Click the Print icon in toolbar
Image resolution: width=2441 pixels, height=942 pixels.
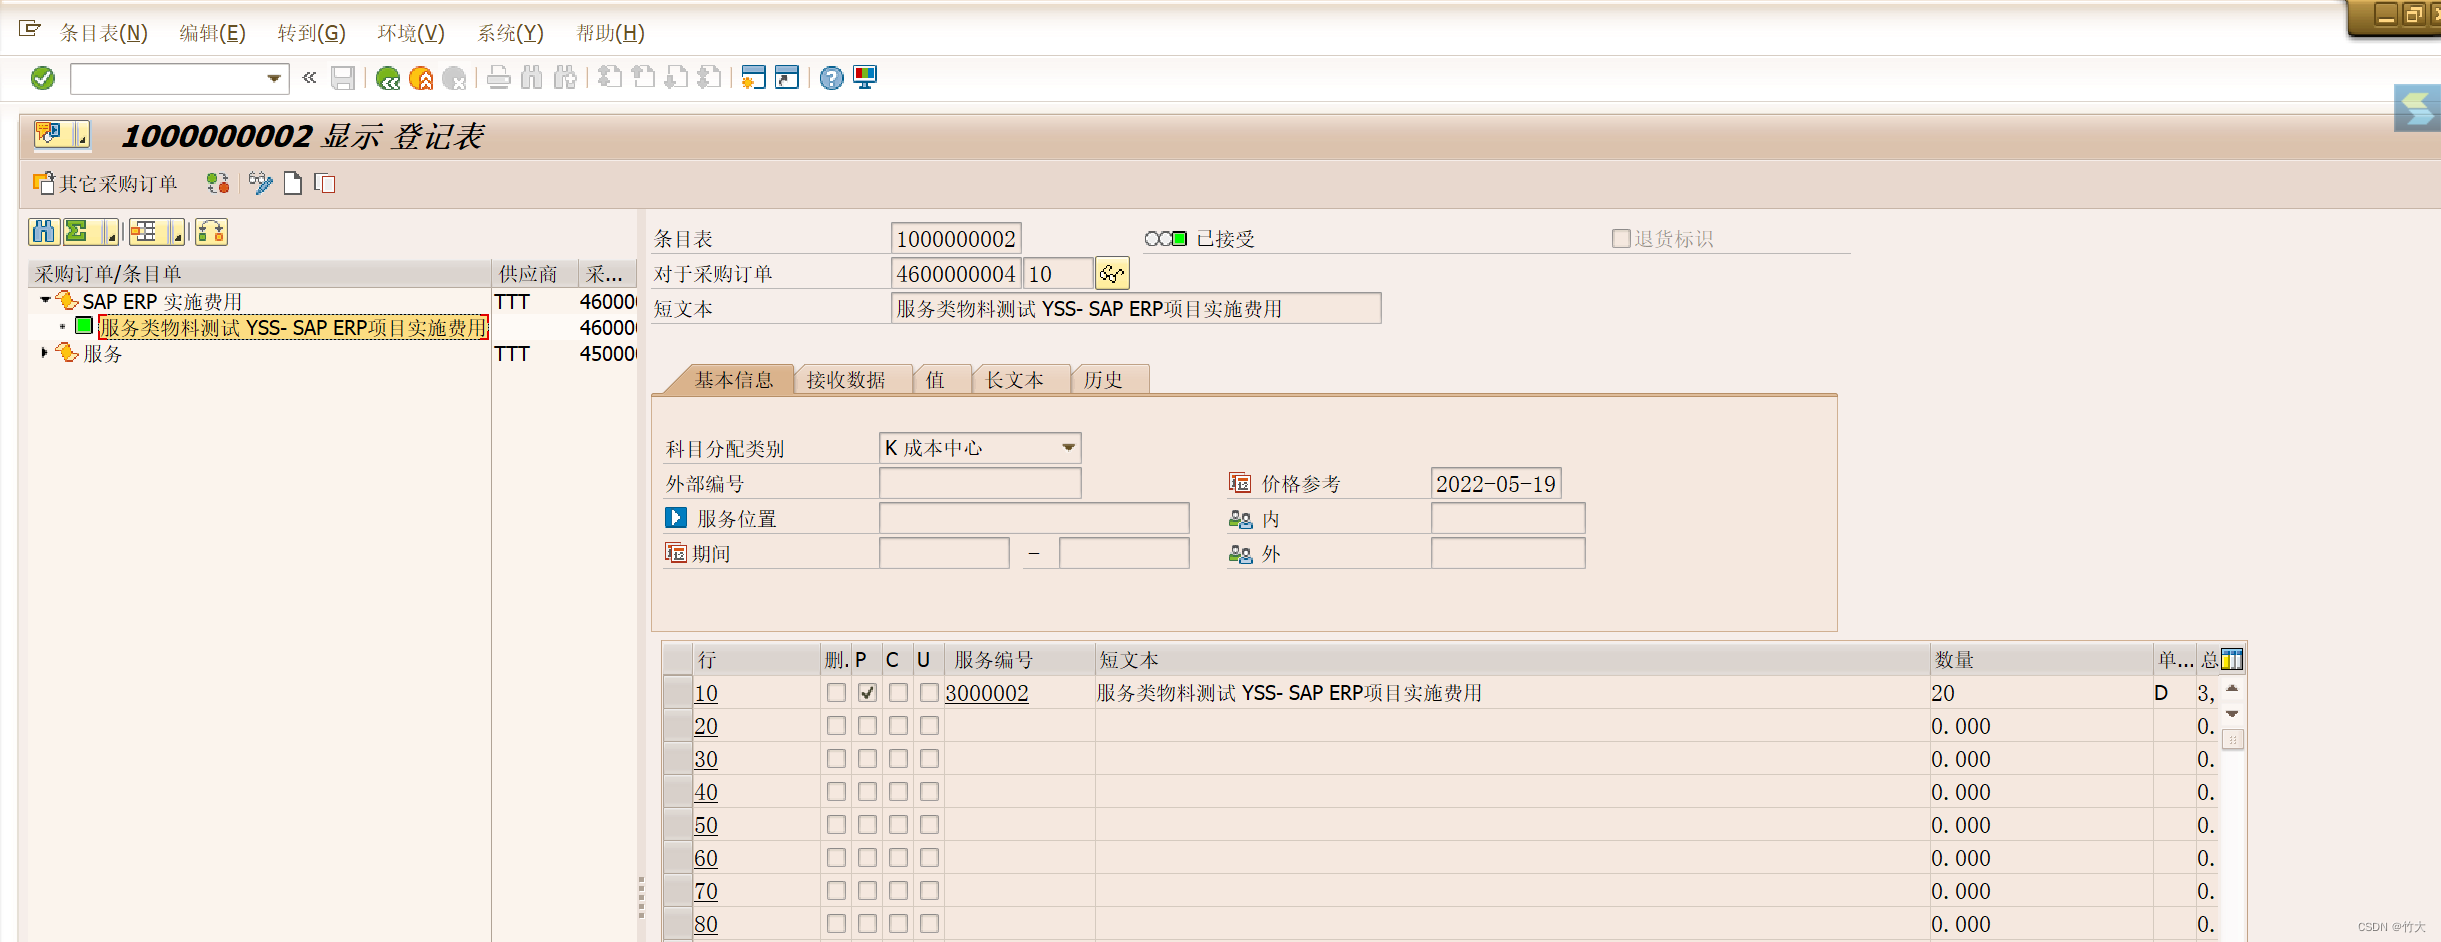point(499,78)
